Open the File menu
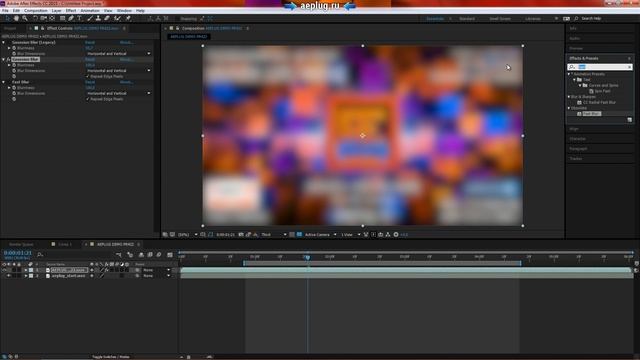The height and width of the screenshot is (360, 640). click(5, 11)
